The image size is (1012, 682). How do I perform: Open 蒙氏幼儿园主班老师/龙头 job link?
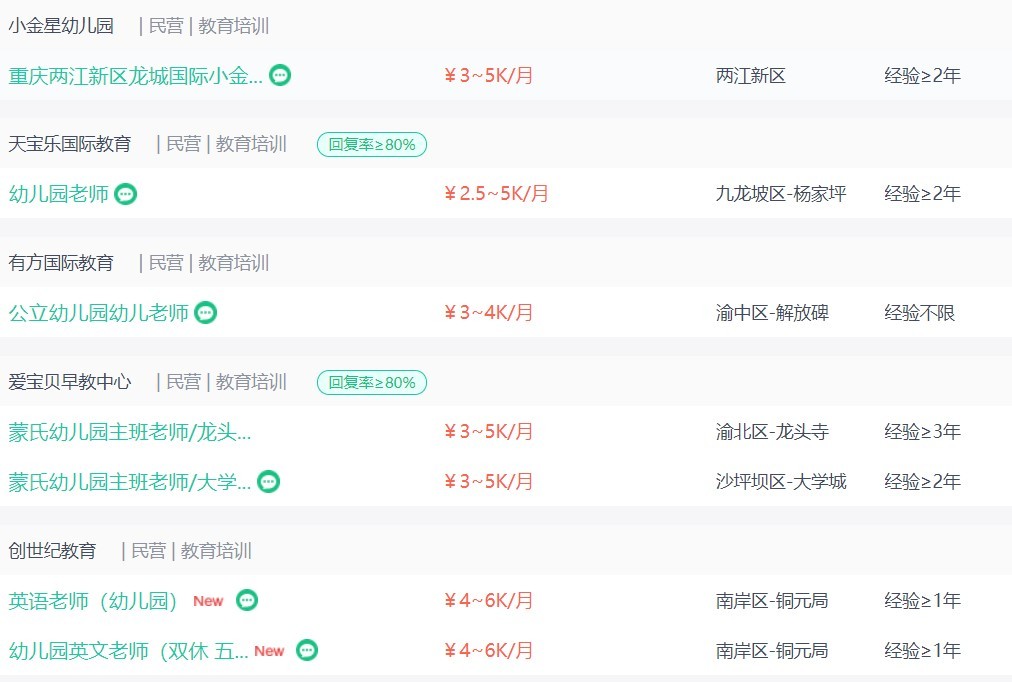tap(130, 432)
